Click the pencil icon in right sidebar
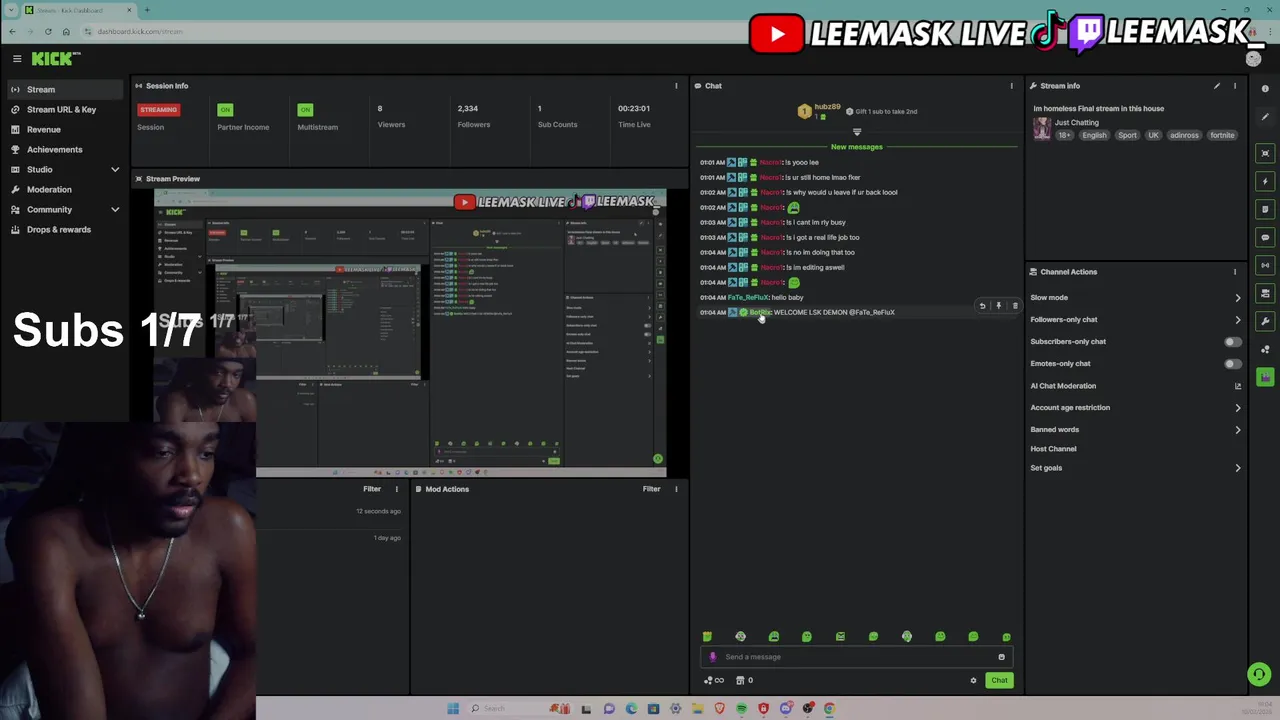This screenshot has width=1280, height=720. [1265, 117]
